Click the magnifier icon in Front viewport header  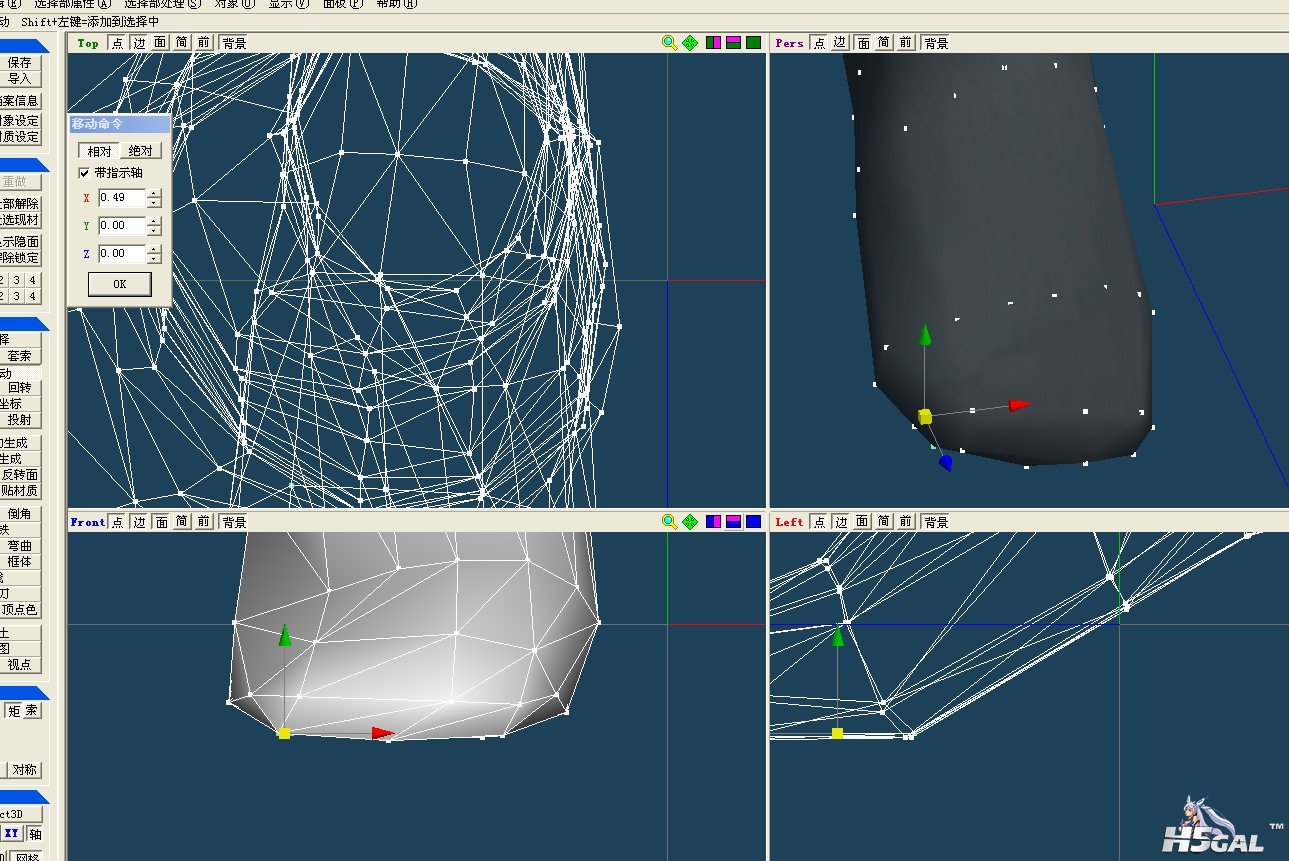click(x=669, y=522)
